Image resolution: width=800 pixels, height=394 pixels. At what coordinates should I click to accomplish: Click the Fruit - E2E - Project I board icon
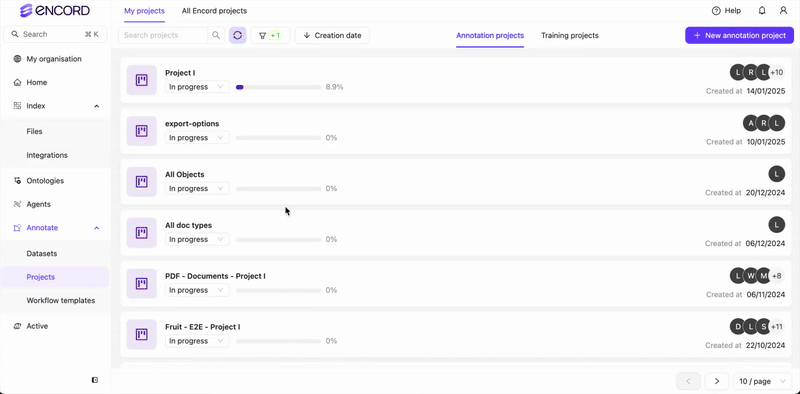point(141,334)
